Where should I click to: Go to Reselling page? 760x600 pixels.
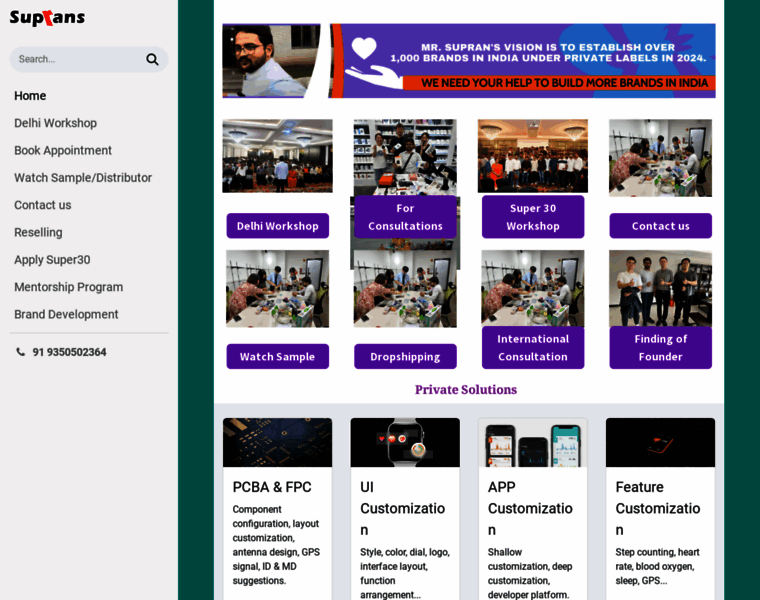(38, 233)
